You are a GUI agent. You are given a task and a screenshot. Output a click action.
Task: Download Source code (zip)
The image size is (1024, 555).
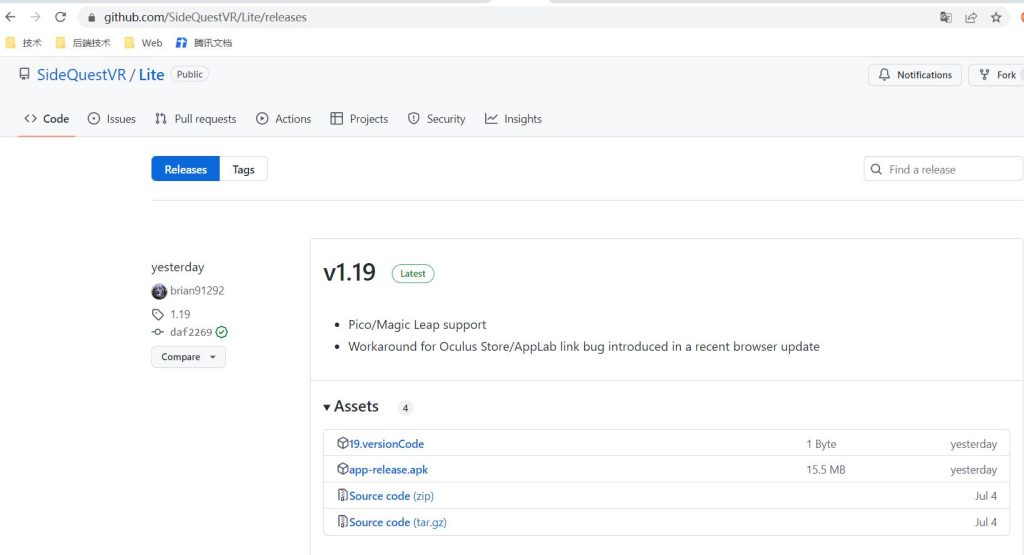click(391, 496)
